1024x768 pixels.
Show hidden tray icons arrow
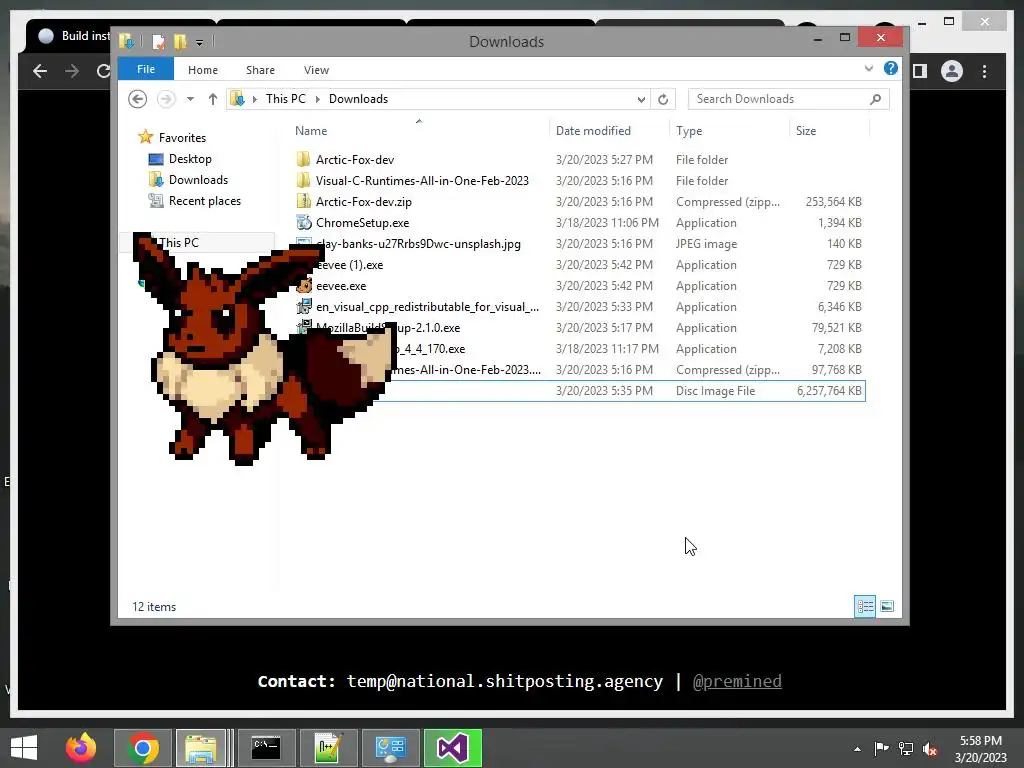[857, 749]
